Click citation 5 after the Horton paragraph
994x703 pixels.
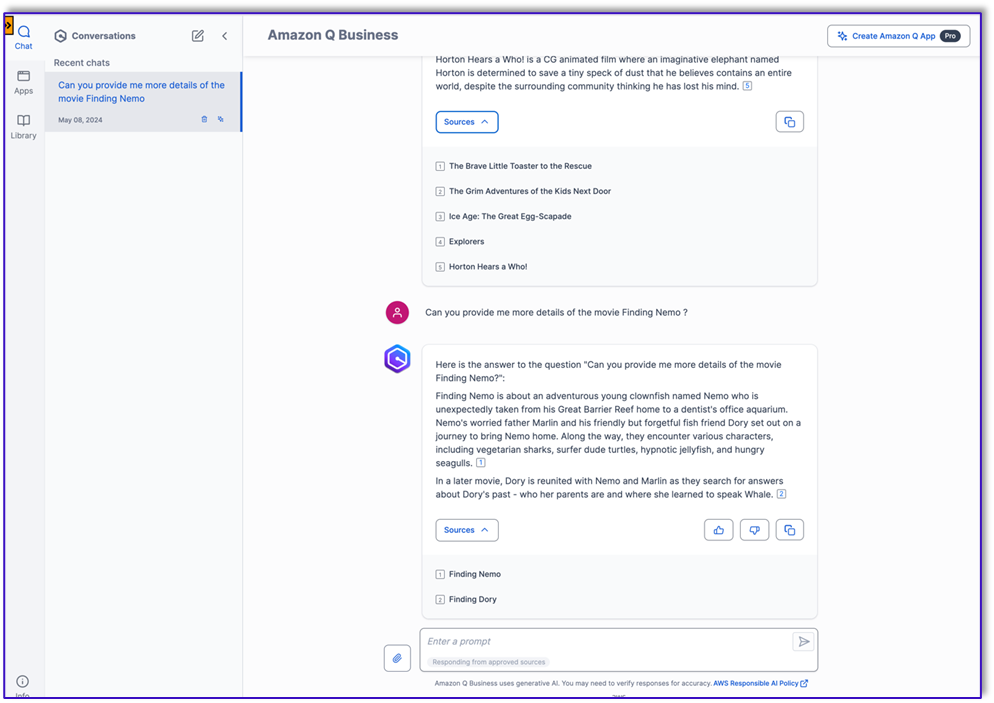[x=747, y=86]
